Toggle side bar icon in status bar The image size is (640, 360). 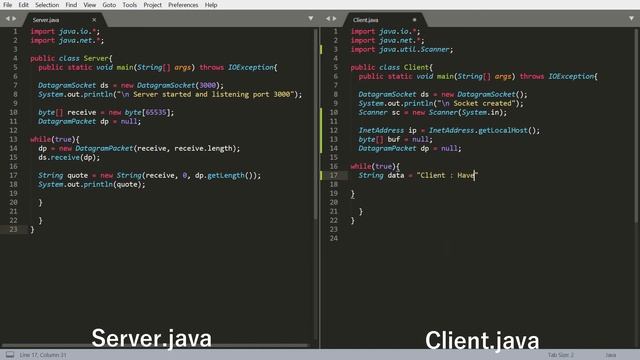(x=10, y=355)
